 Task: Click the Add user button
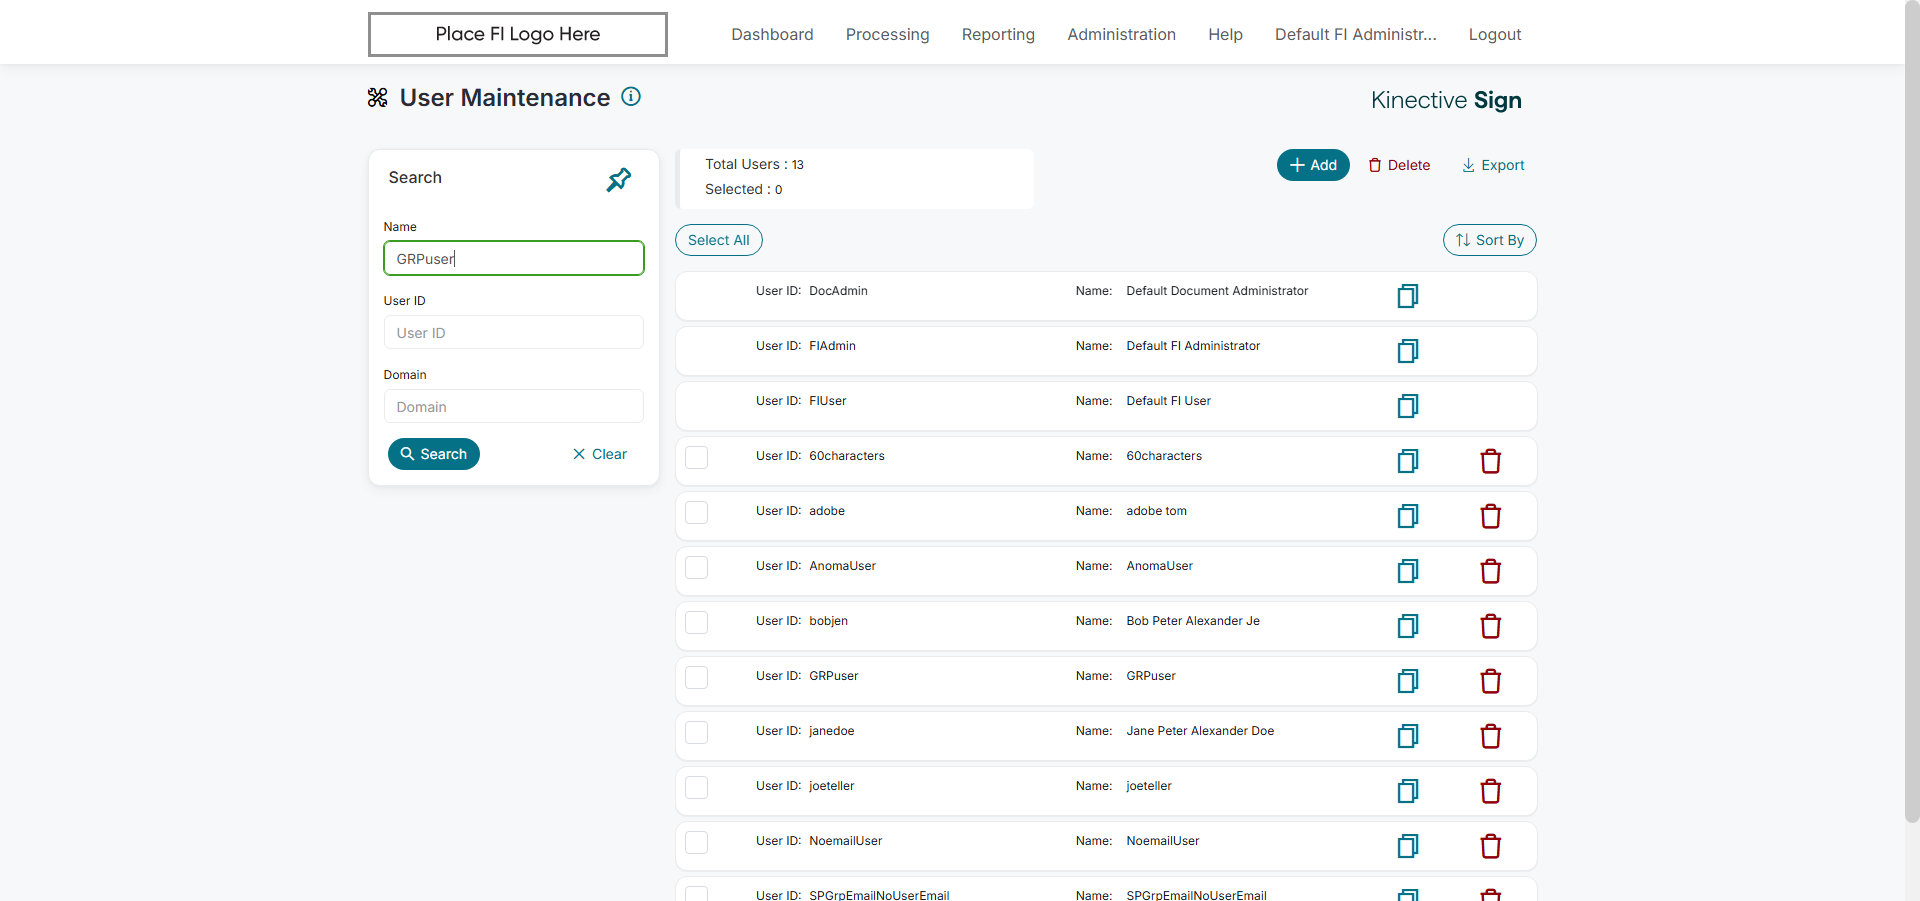[1313, 165]
